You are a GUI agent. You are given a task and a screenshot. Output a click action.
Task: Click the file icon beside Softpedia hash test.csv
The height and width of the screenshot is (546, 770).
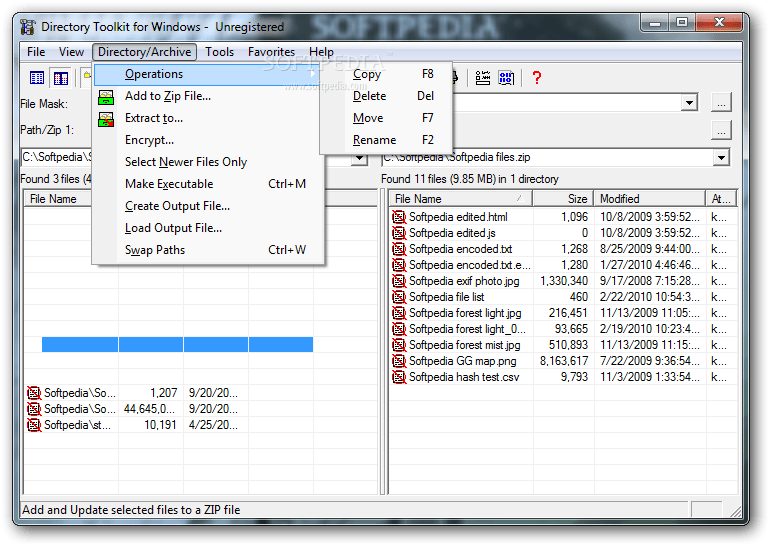pyautogui.click(x=399, y=377)
